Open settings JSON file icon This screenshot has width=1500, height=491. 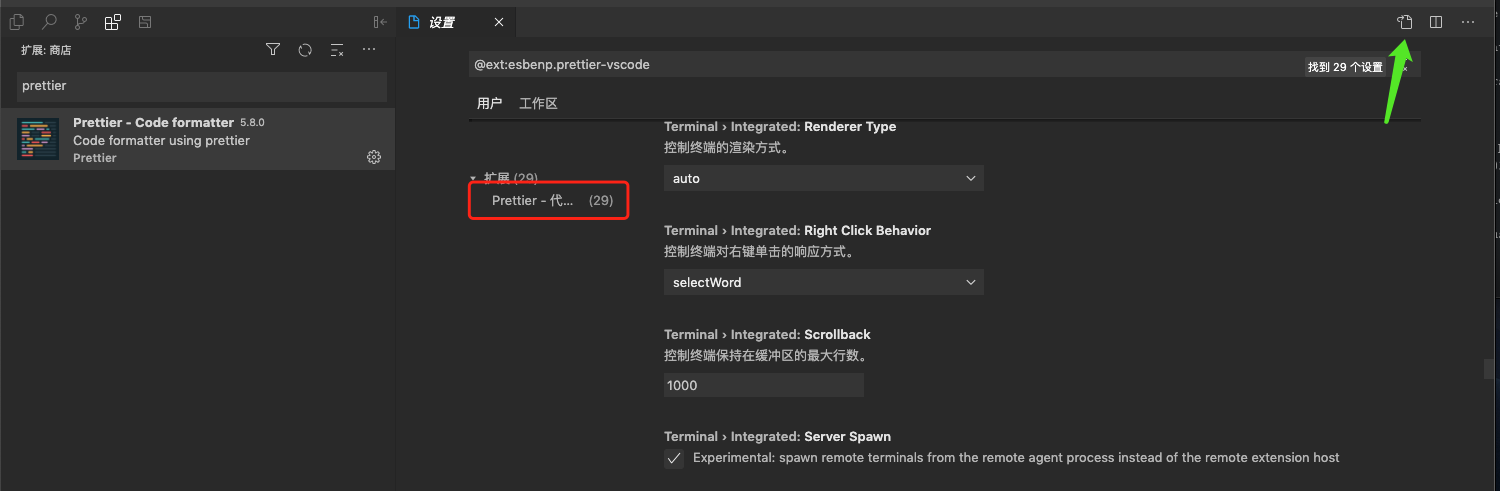pyautogui.click(x=1404, y=22)
